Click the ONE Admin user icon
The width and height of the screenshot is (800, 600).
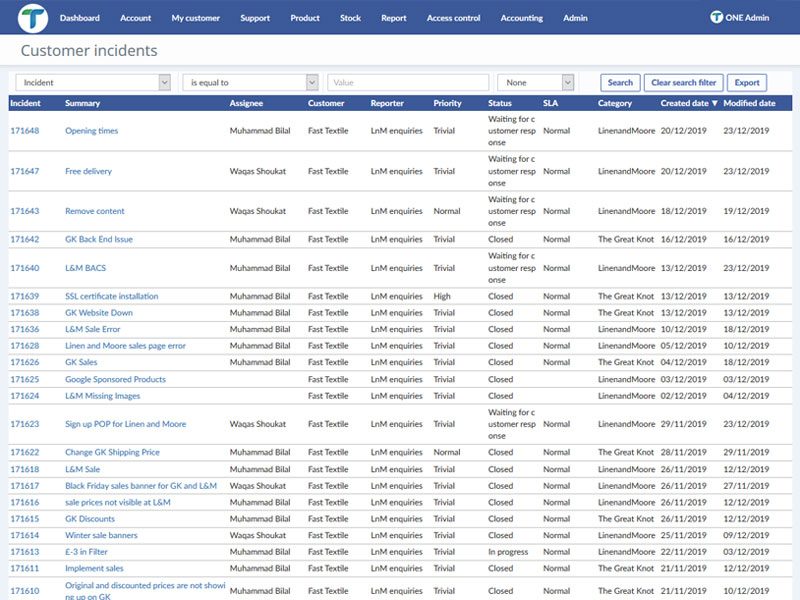716,17
